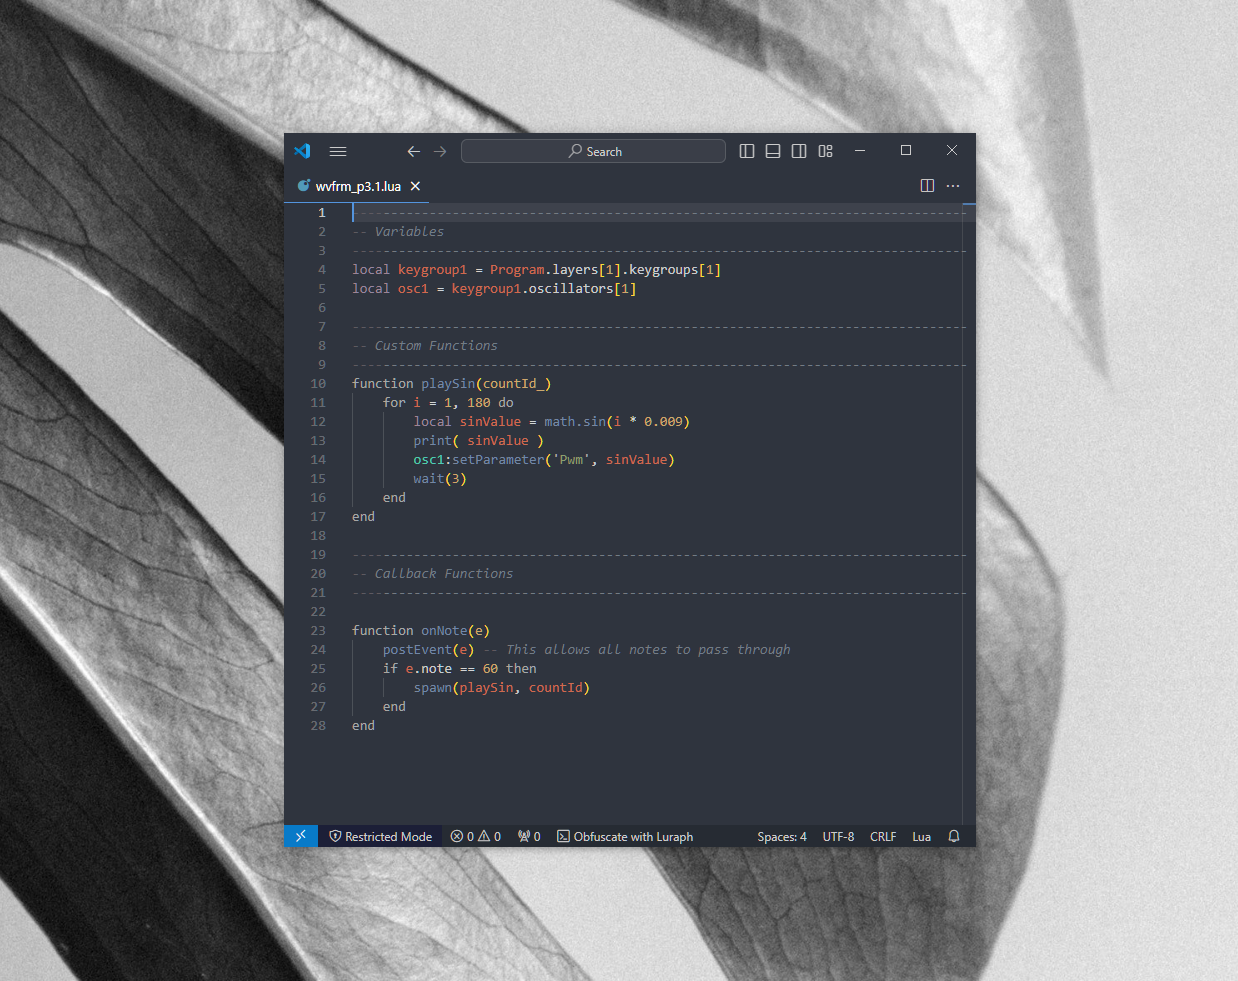Open the language mode selector showing Lua

pos(921,836)
